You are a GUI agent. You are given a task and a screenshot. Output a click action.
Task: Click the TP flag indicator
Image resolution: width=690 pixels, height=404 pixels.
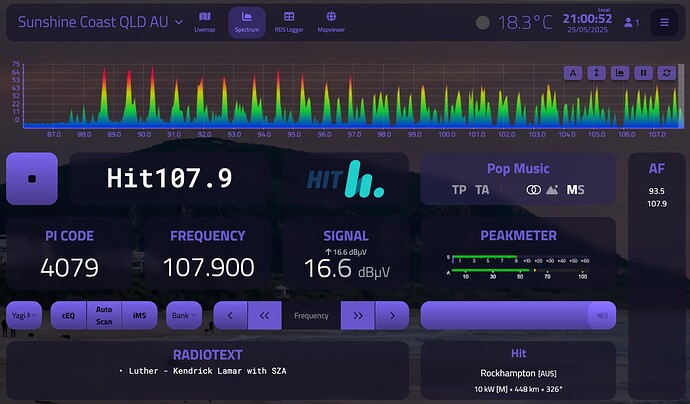[x=459, y=190]
